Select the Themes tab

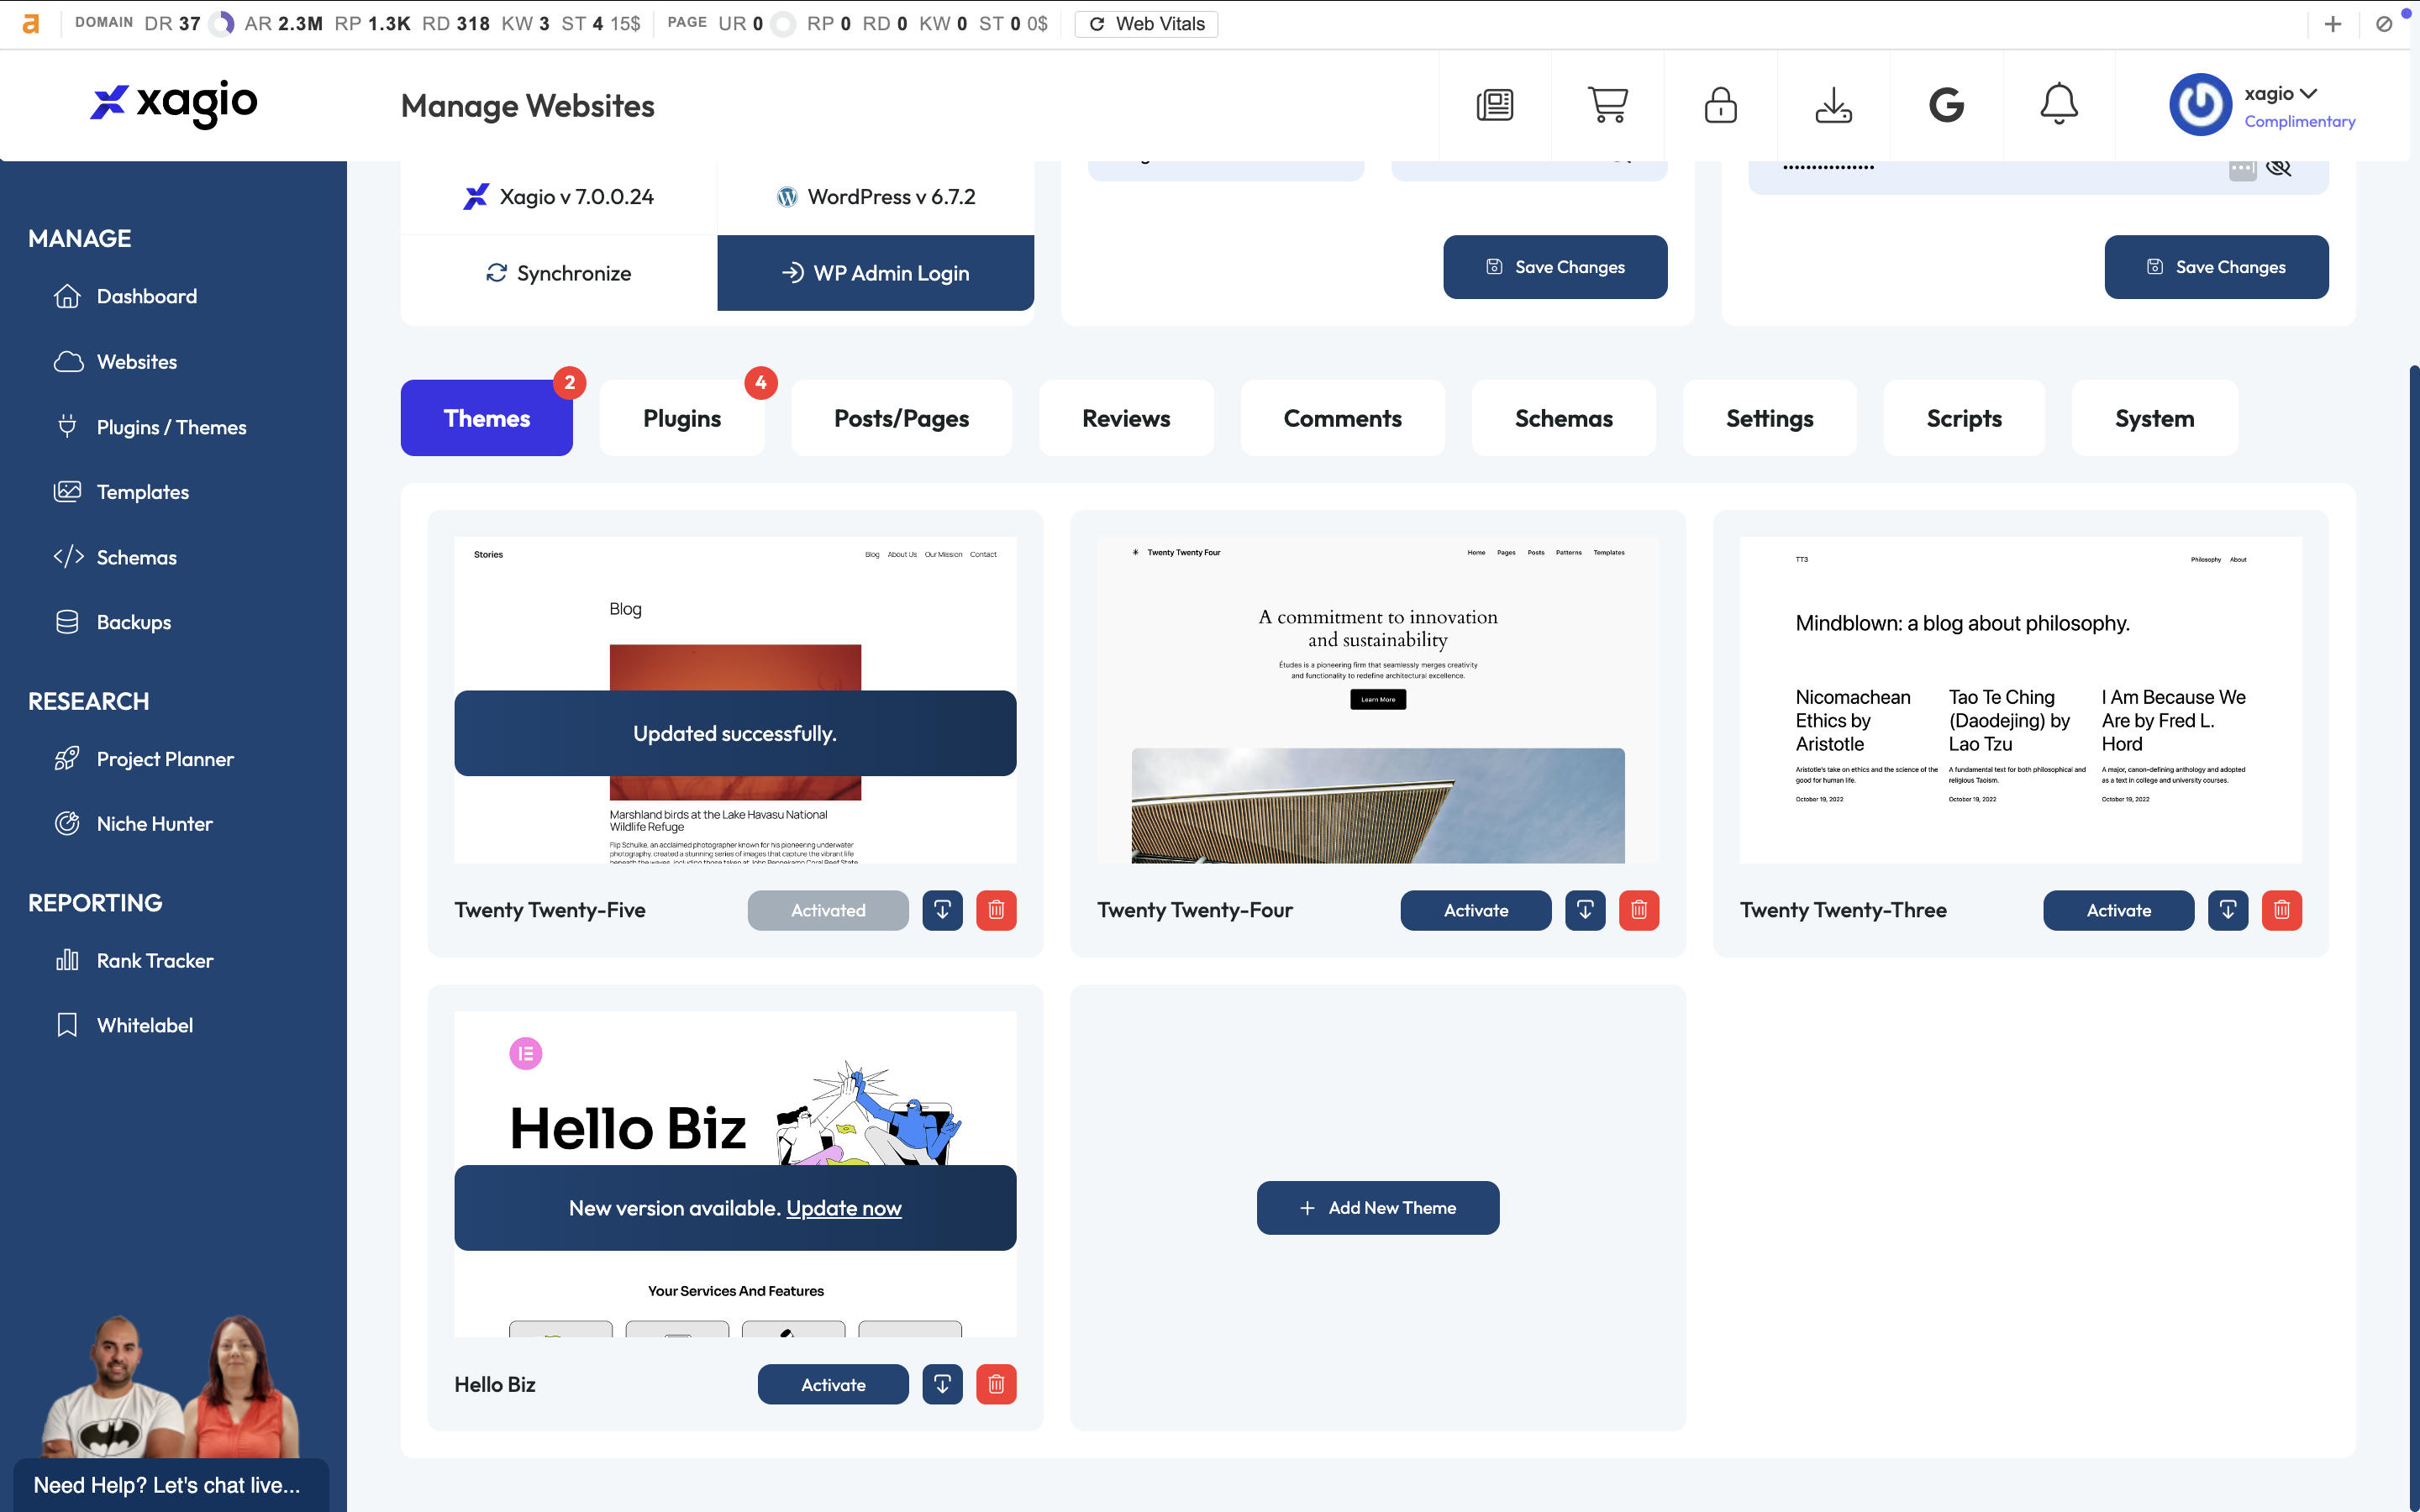[x=487, y=418]
